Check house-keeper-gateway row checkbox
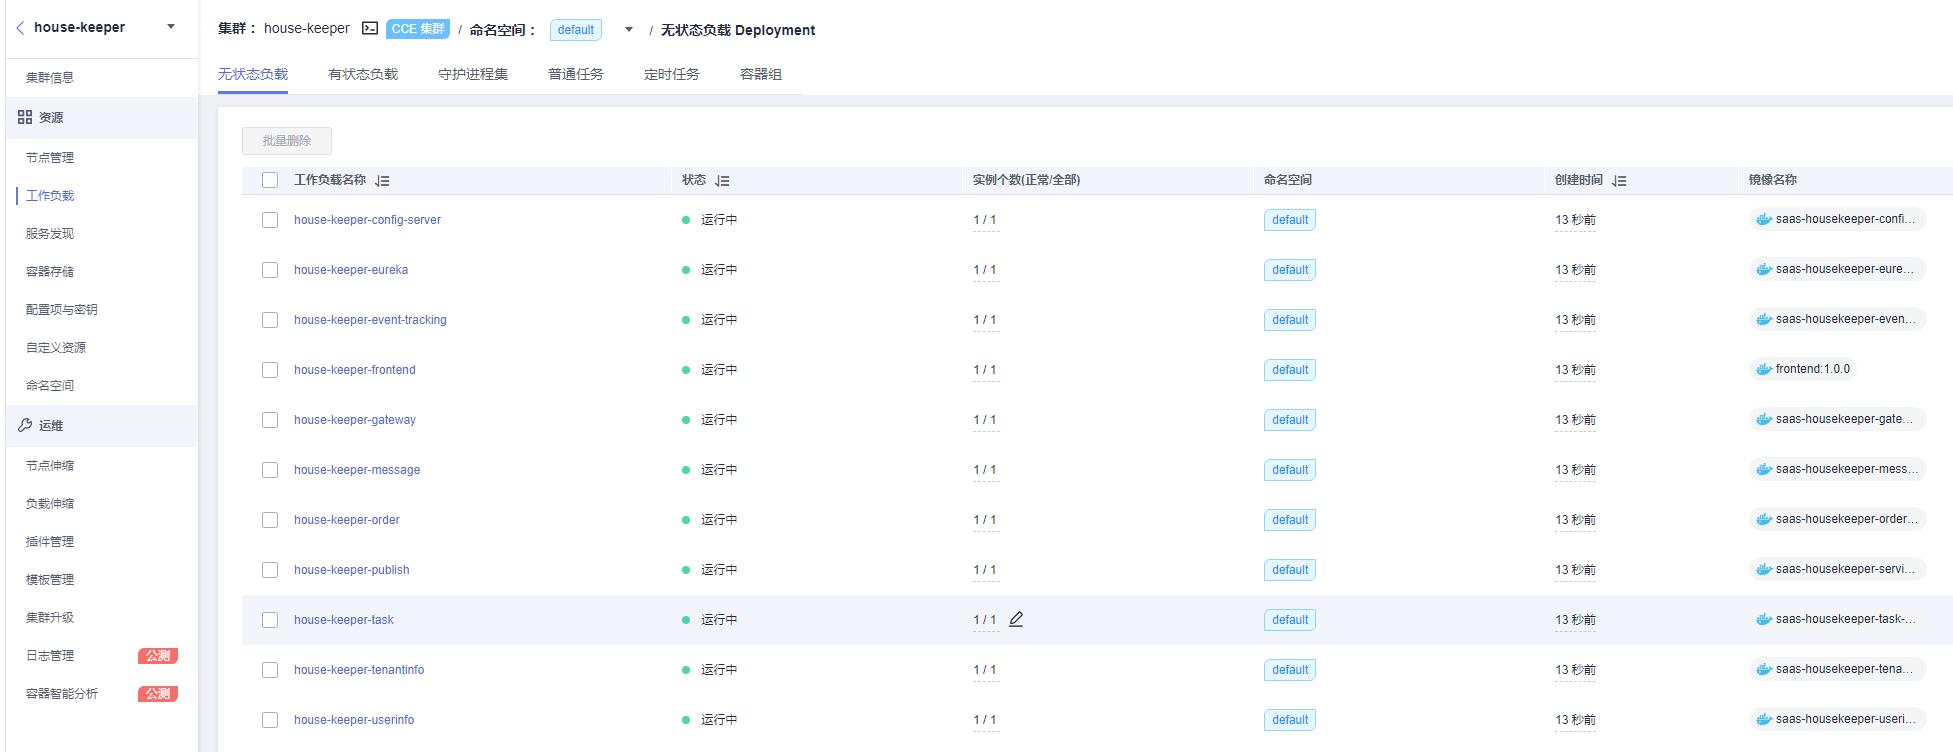The image size is (1953, 752). point(270,420)
